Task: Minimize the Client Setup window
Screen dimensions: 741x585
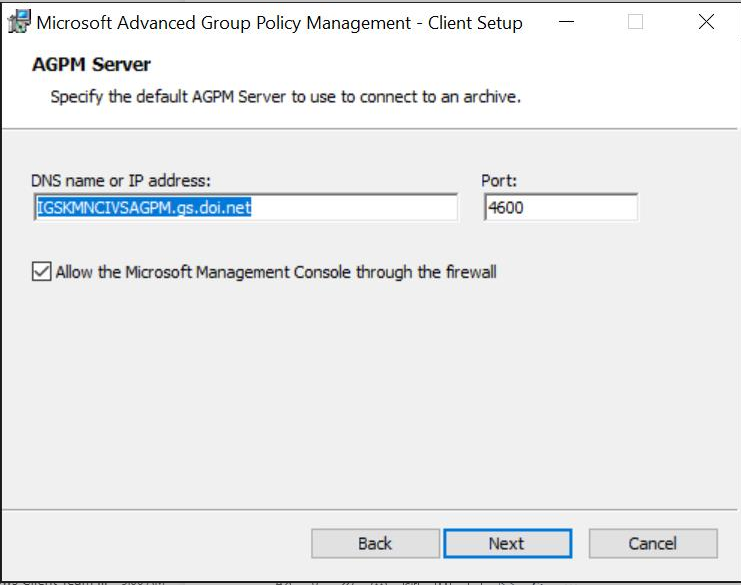Action: click(566, 22)
